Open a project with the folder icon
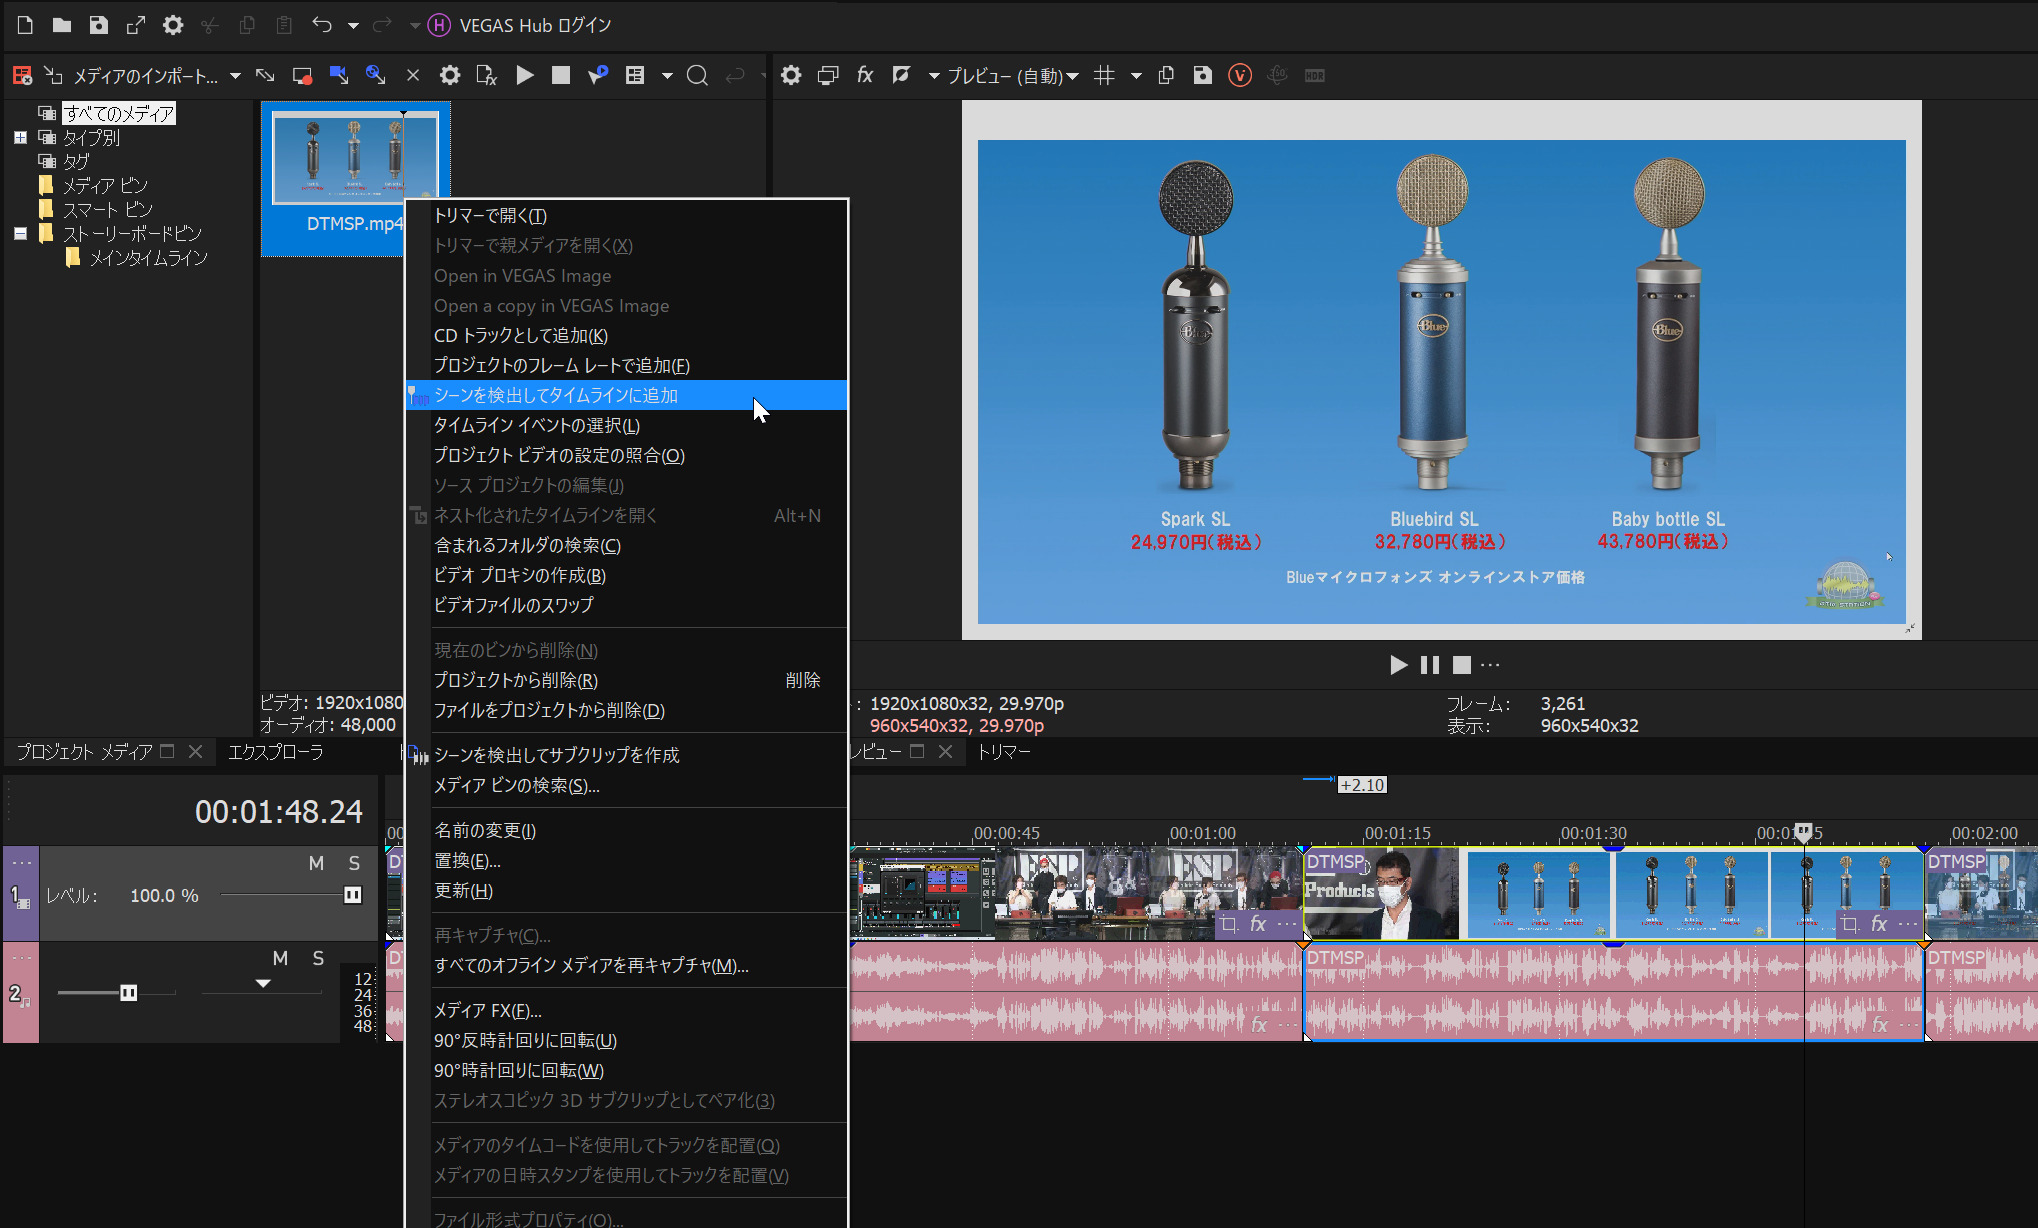 62,25
